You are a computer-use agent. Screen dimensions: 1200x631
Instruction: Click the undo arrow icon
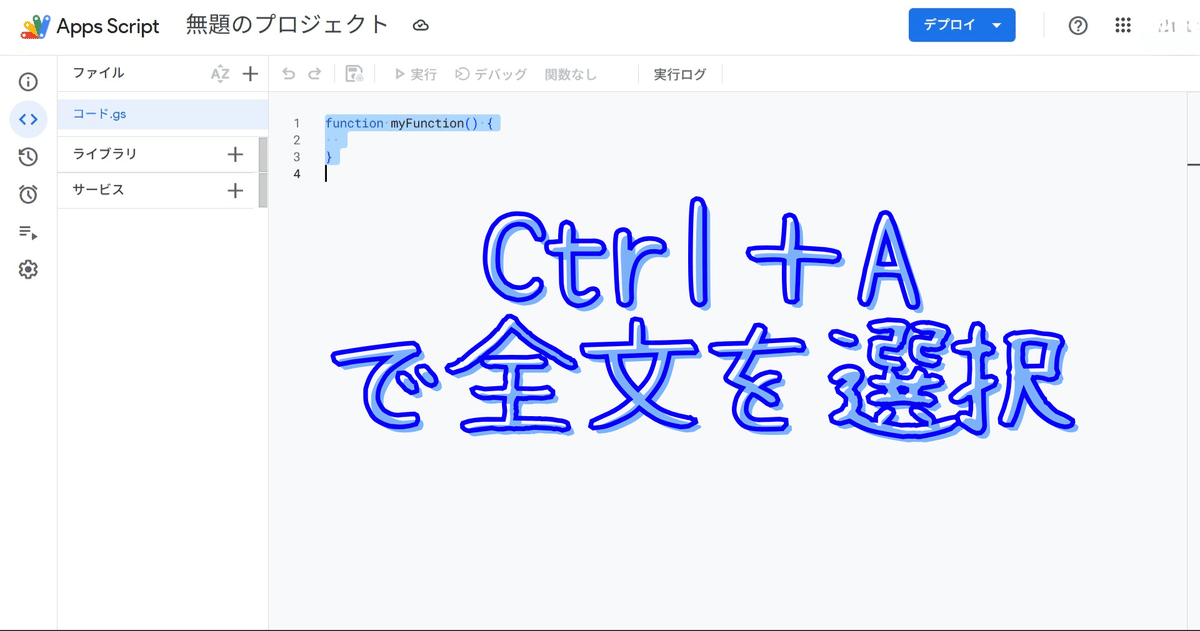pos(290,73)
